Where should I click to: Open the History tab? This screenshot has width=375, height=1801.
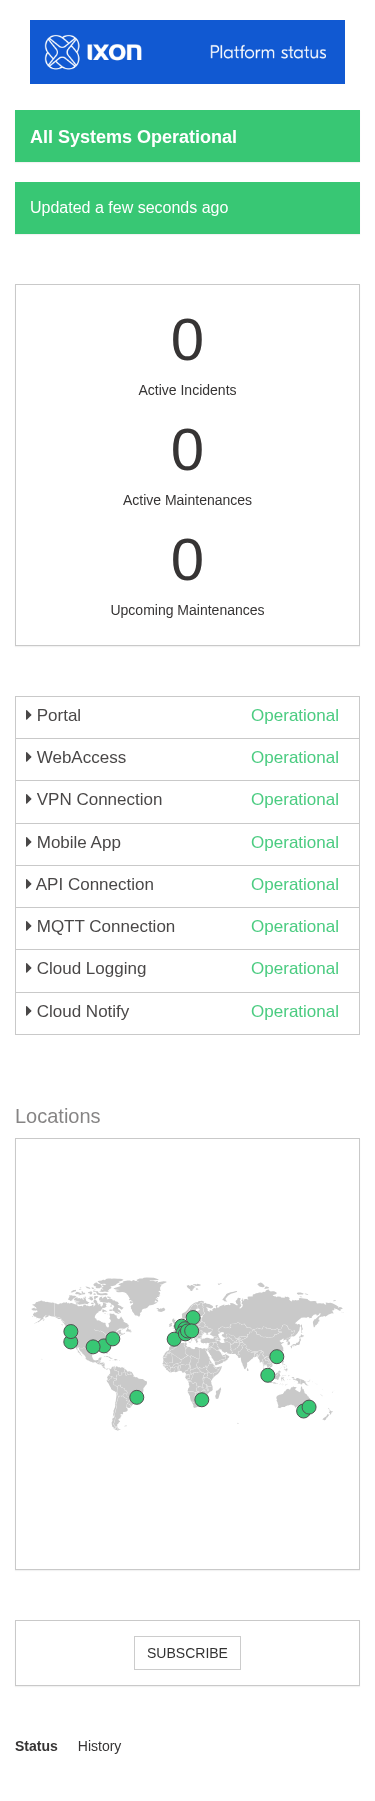pyautogui.click(x=99, y=1746)
